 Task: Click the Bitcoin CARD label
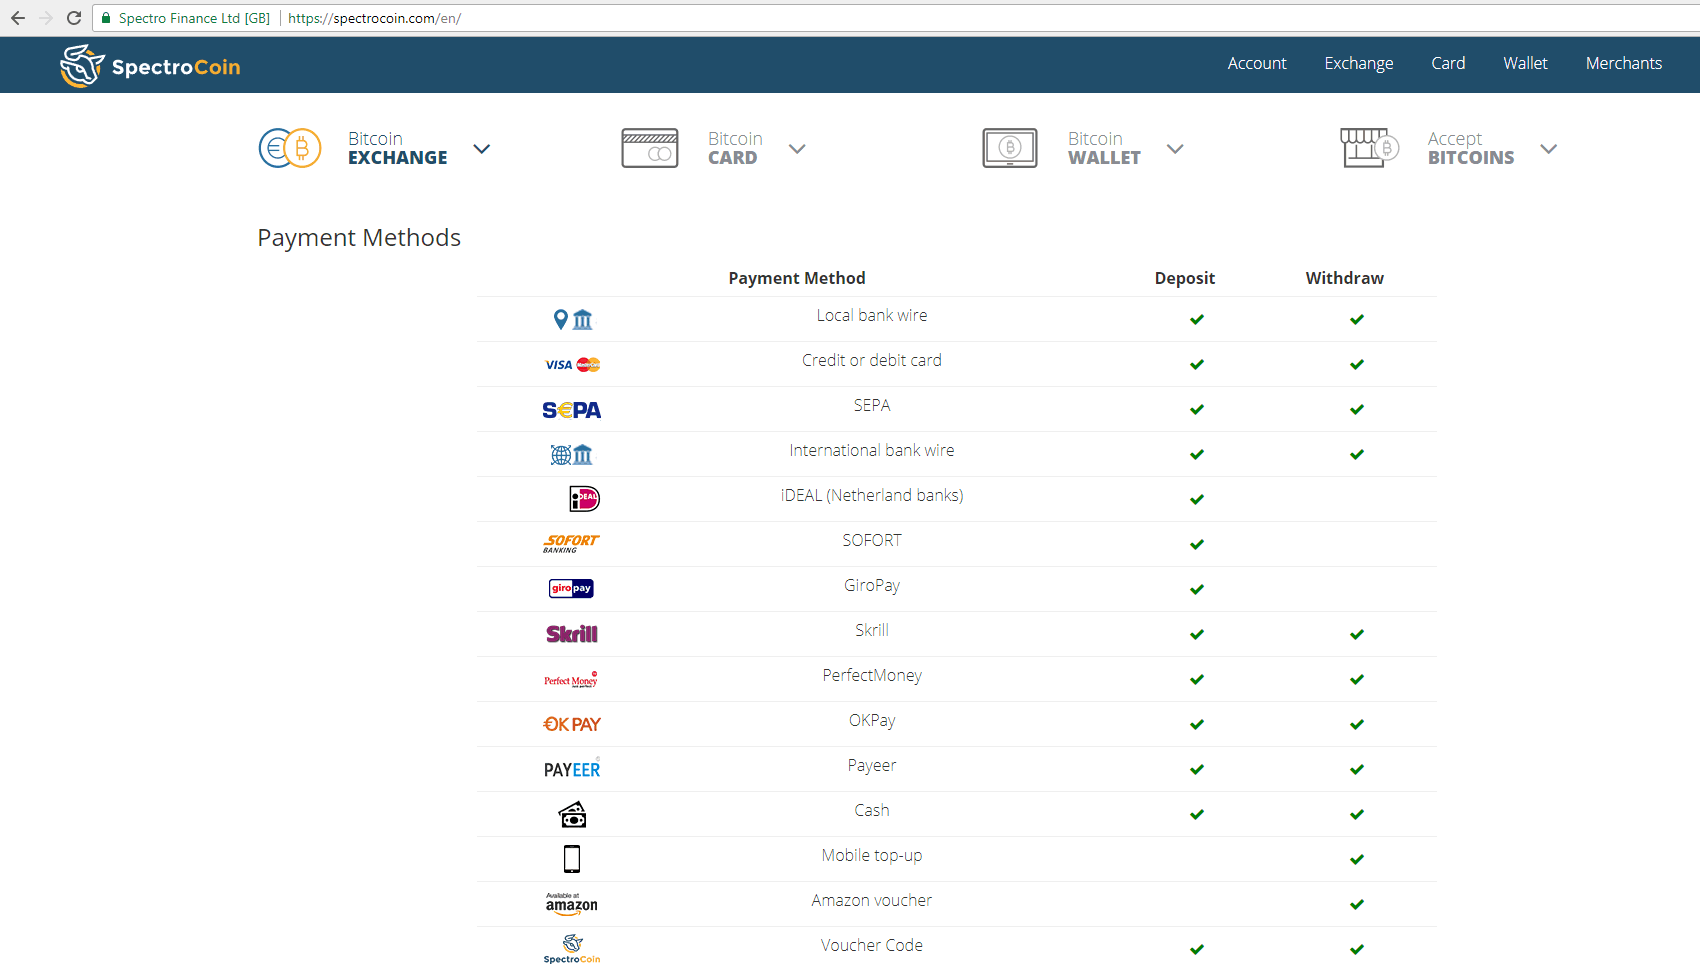click(x=735, y=148)
